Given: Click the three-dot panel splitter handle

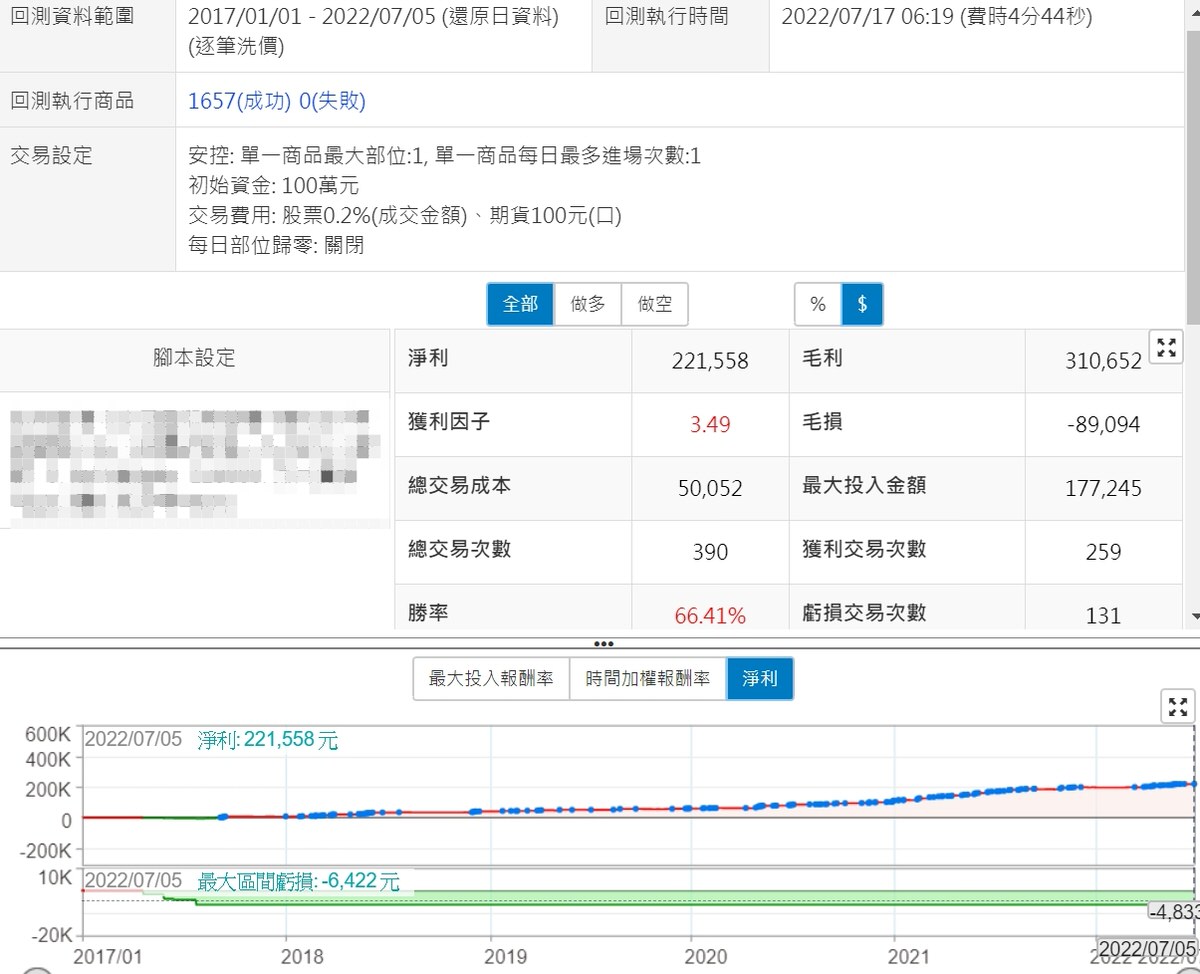Looking at the screenshot, I should (x=603, y=644).
